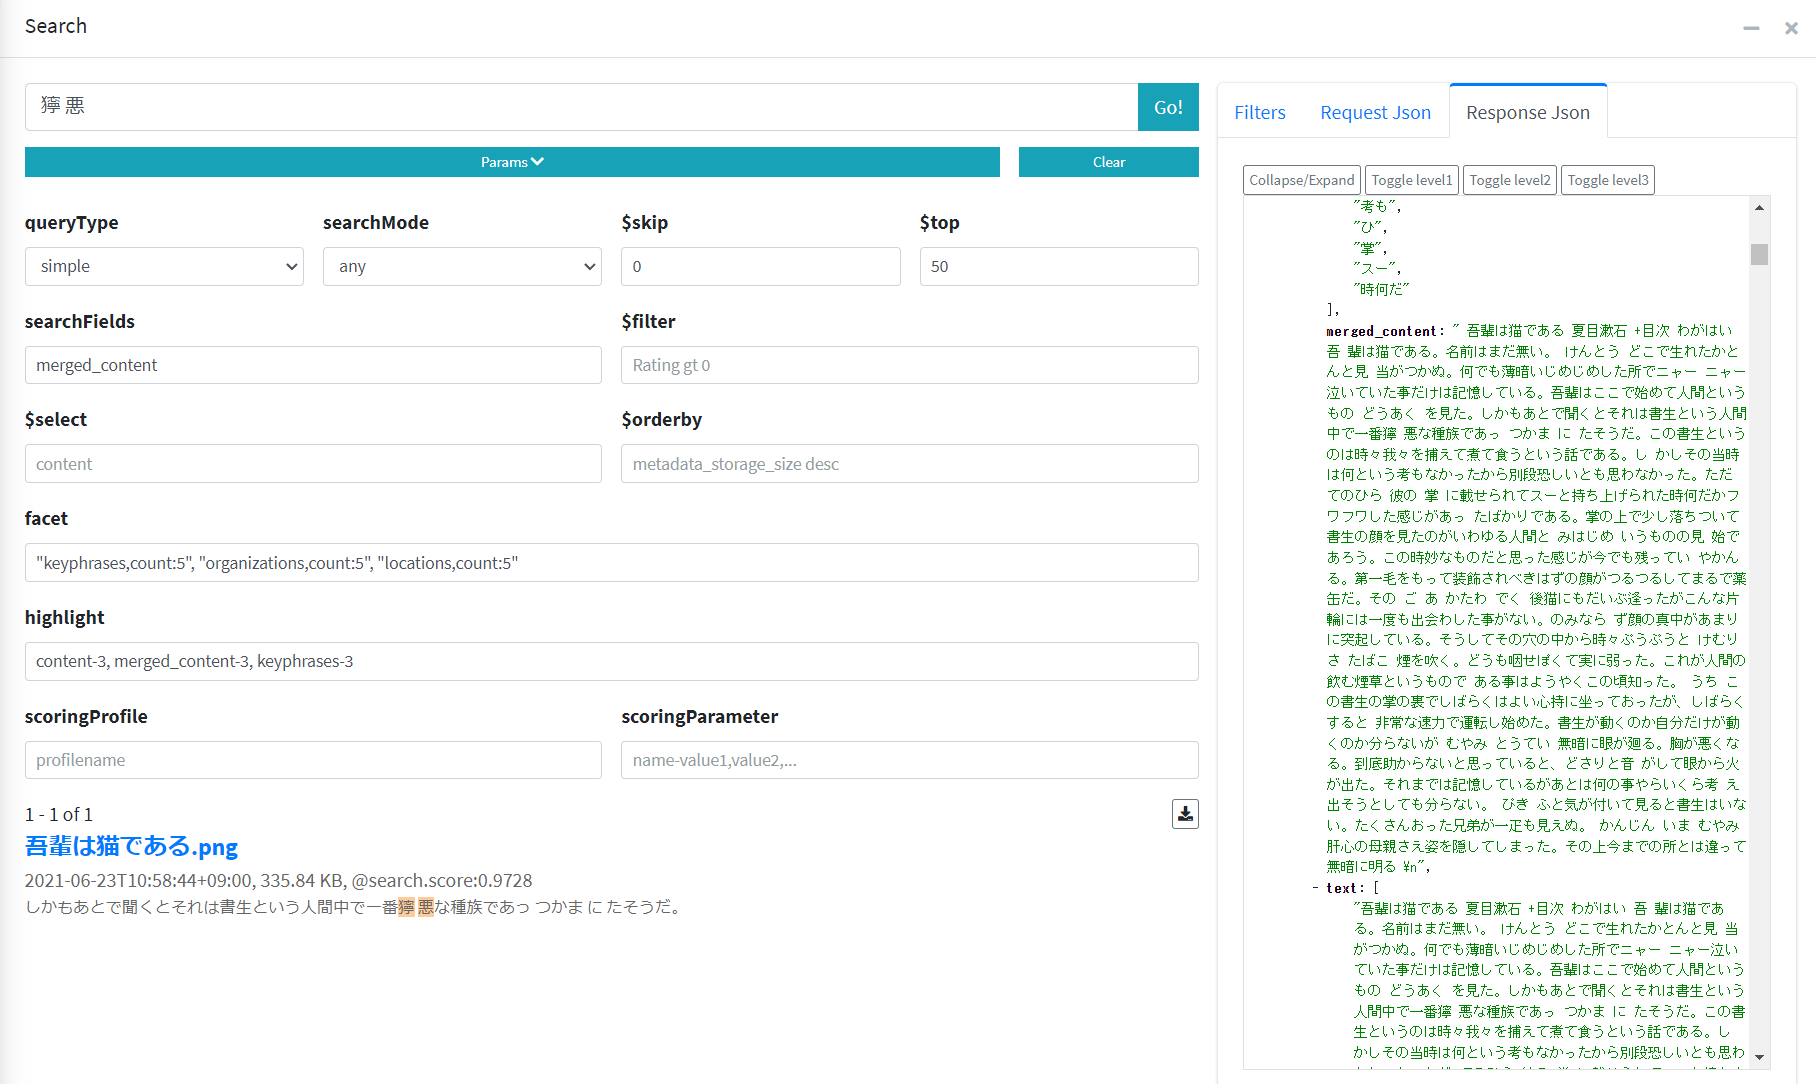Toggle level2 of the JSON
Screen dimensions: 1816x1084
(x=1510, y=180)
